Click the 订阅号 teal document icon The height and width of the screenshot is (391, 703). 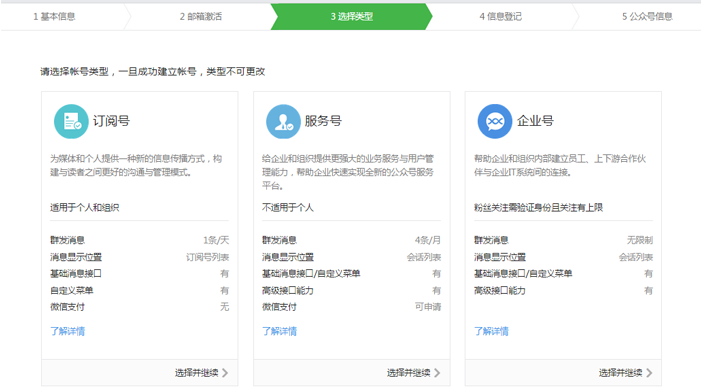coord(71,122)
